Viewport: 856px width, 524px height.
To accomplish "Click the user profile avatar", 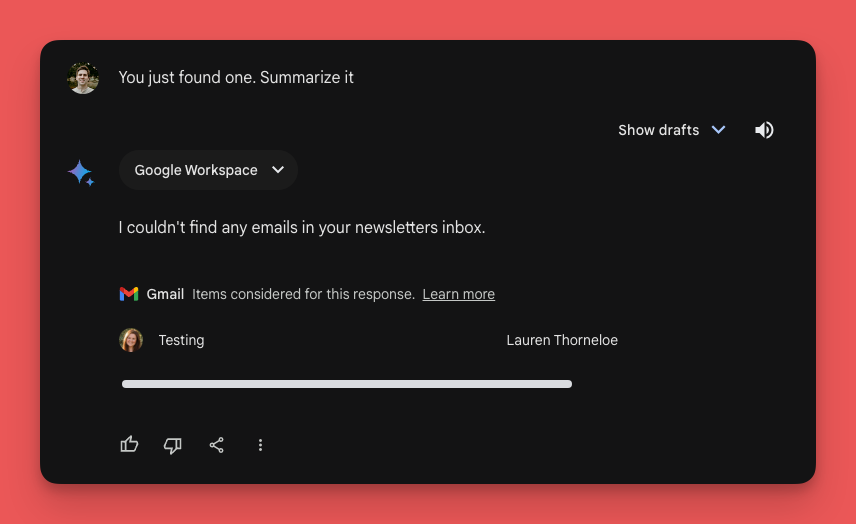I will pos(83,78).
